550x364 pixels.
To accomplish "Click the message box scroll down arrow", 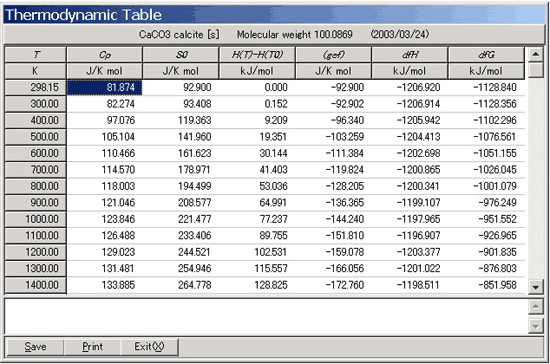I will (x=535, y=326).
